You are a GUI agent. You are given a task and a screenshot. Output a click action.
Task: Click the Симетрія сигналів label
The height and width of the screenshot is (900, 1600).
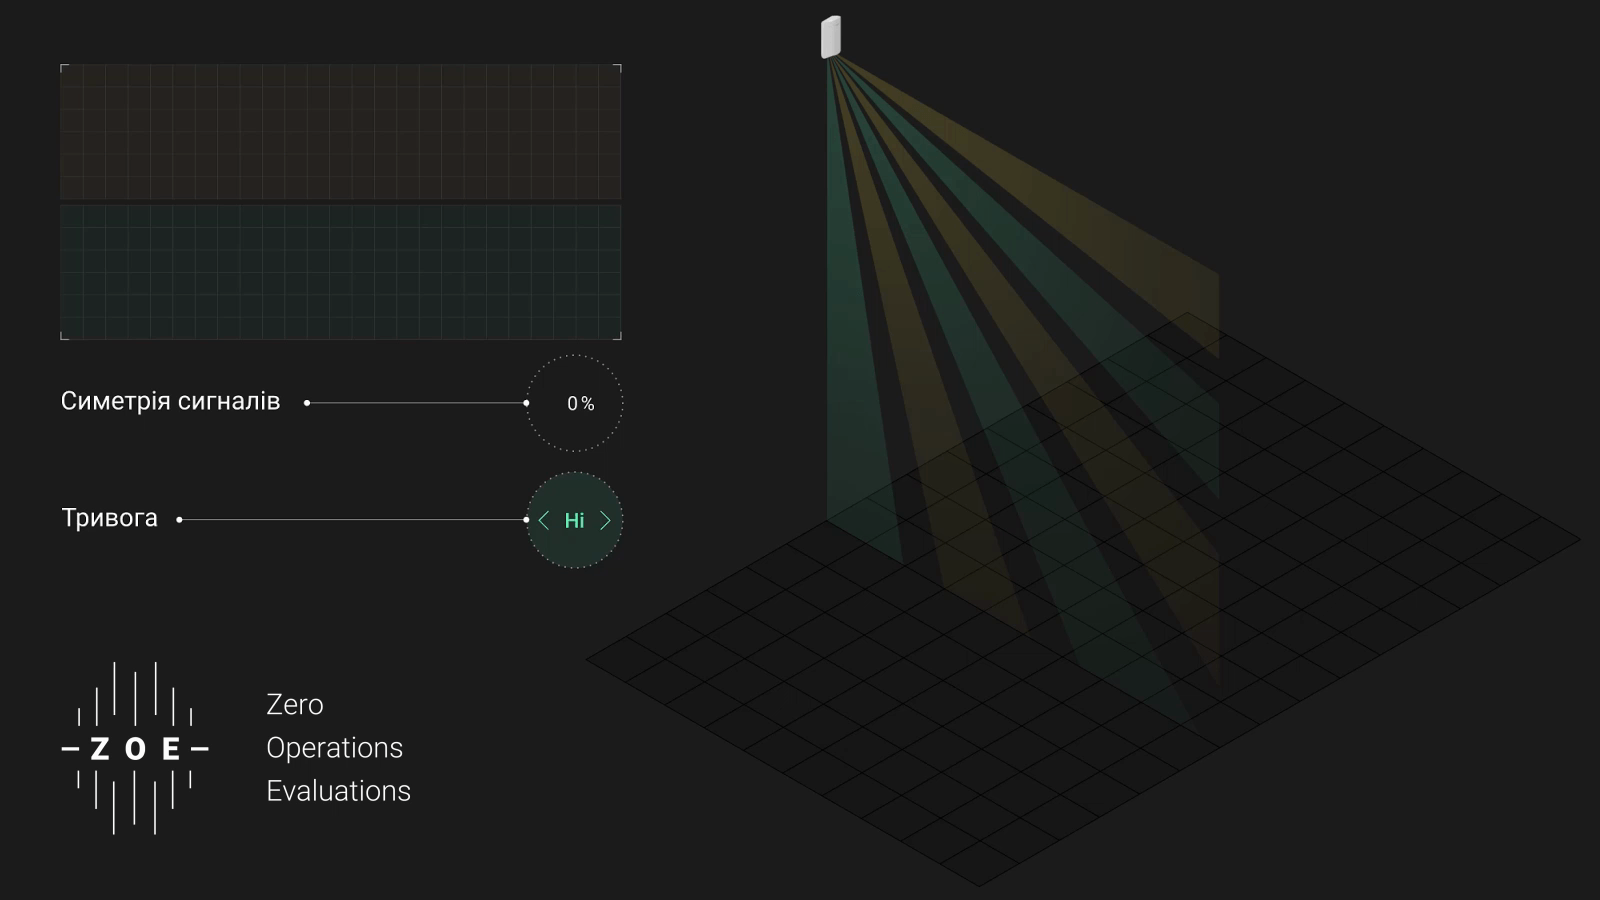[x=170, y=402]
